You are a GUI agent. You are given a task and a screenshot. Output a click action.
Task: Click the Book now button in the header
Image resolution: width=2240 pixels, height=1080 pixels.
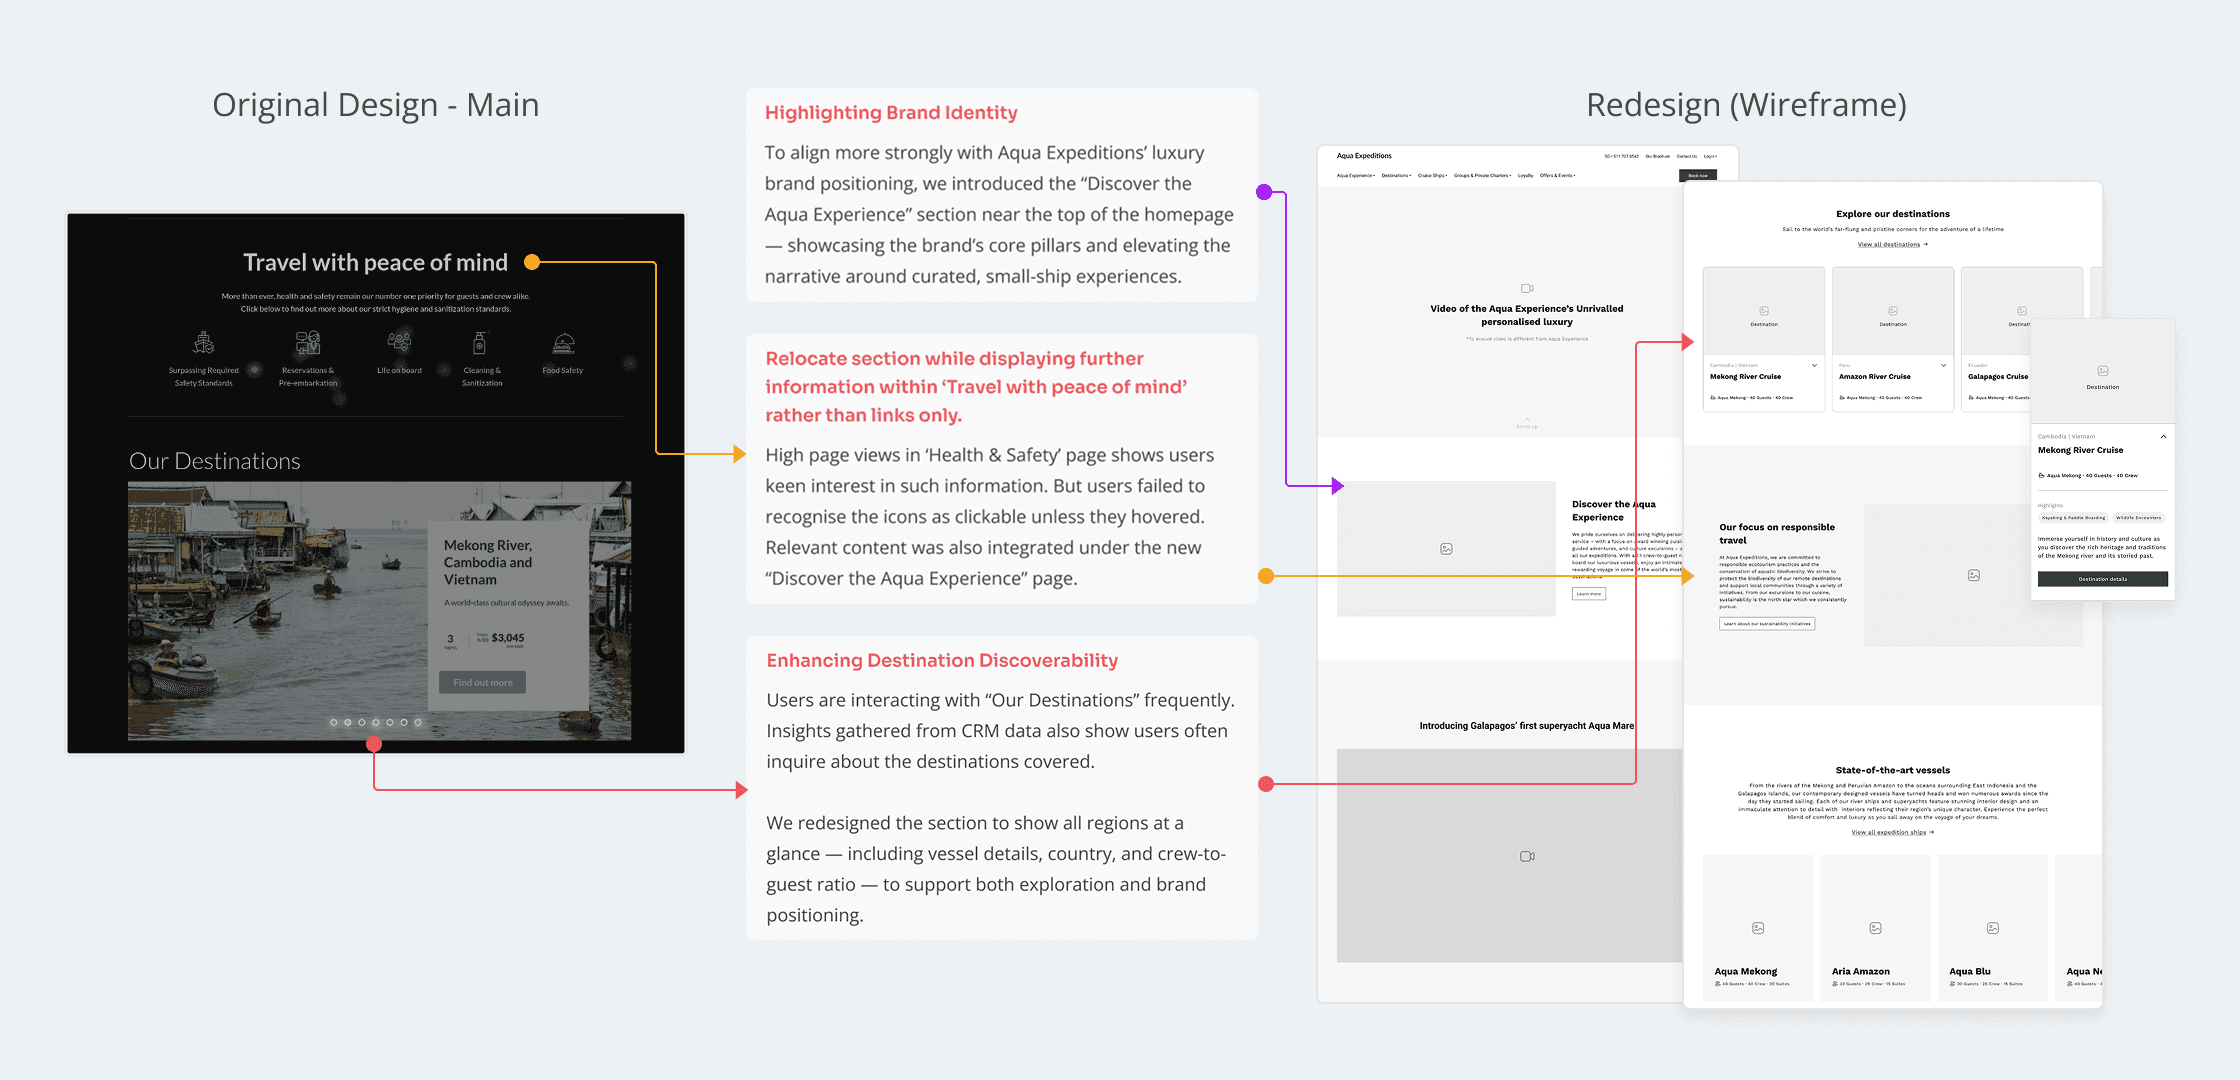point(1697,175)
